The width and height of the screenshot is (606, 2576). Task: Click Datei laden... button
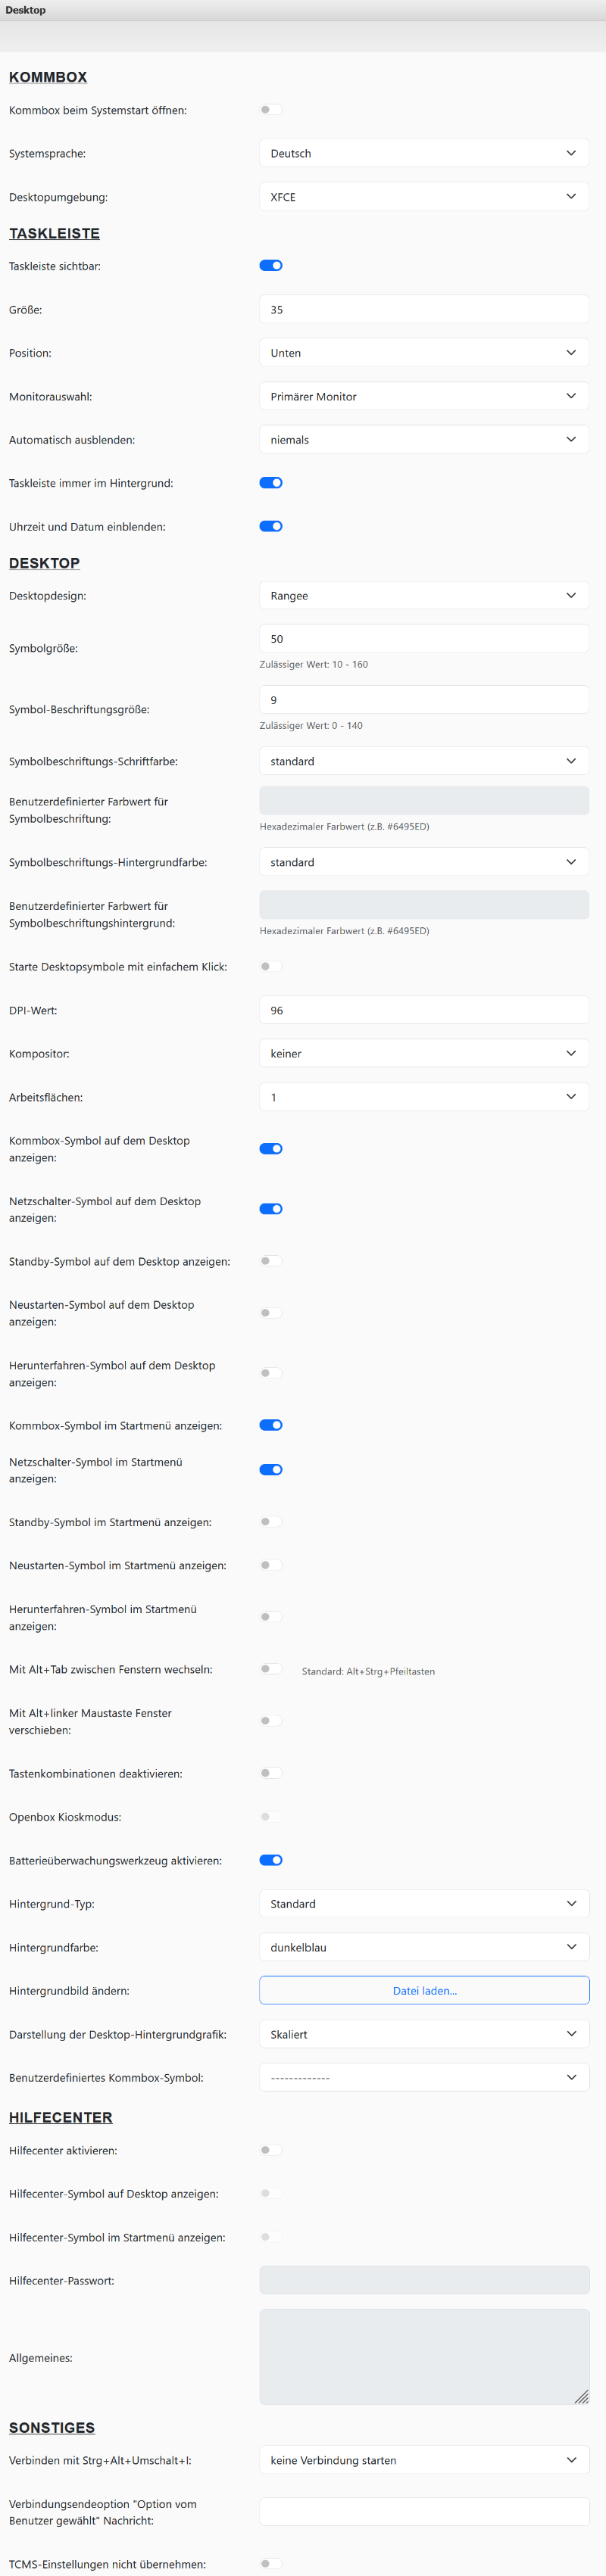[424, 1990]
